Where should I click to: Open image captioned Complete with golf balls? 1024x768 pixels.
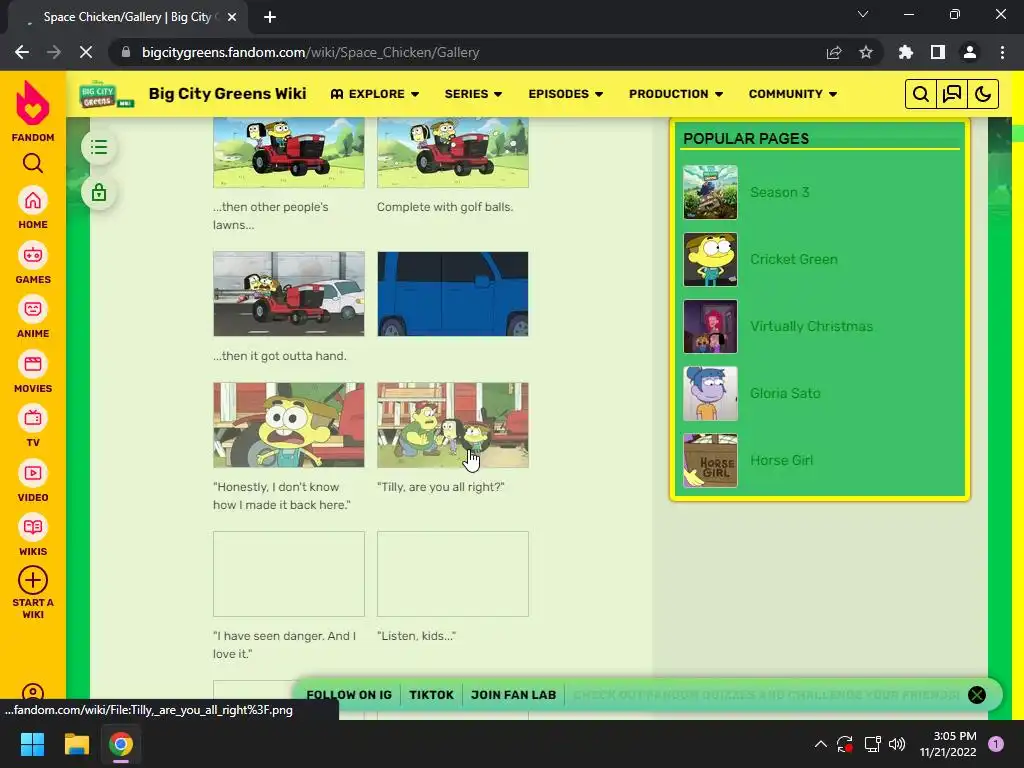pos(453,153)
